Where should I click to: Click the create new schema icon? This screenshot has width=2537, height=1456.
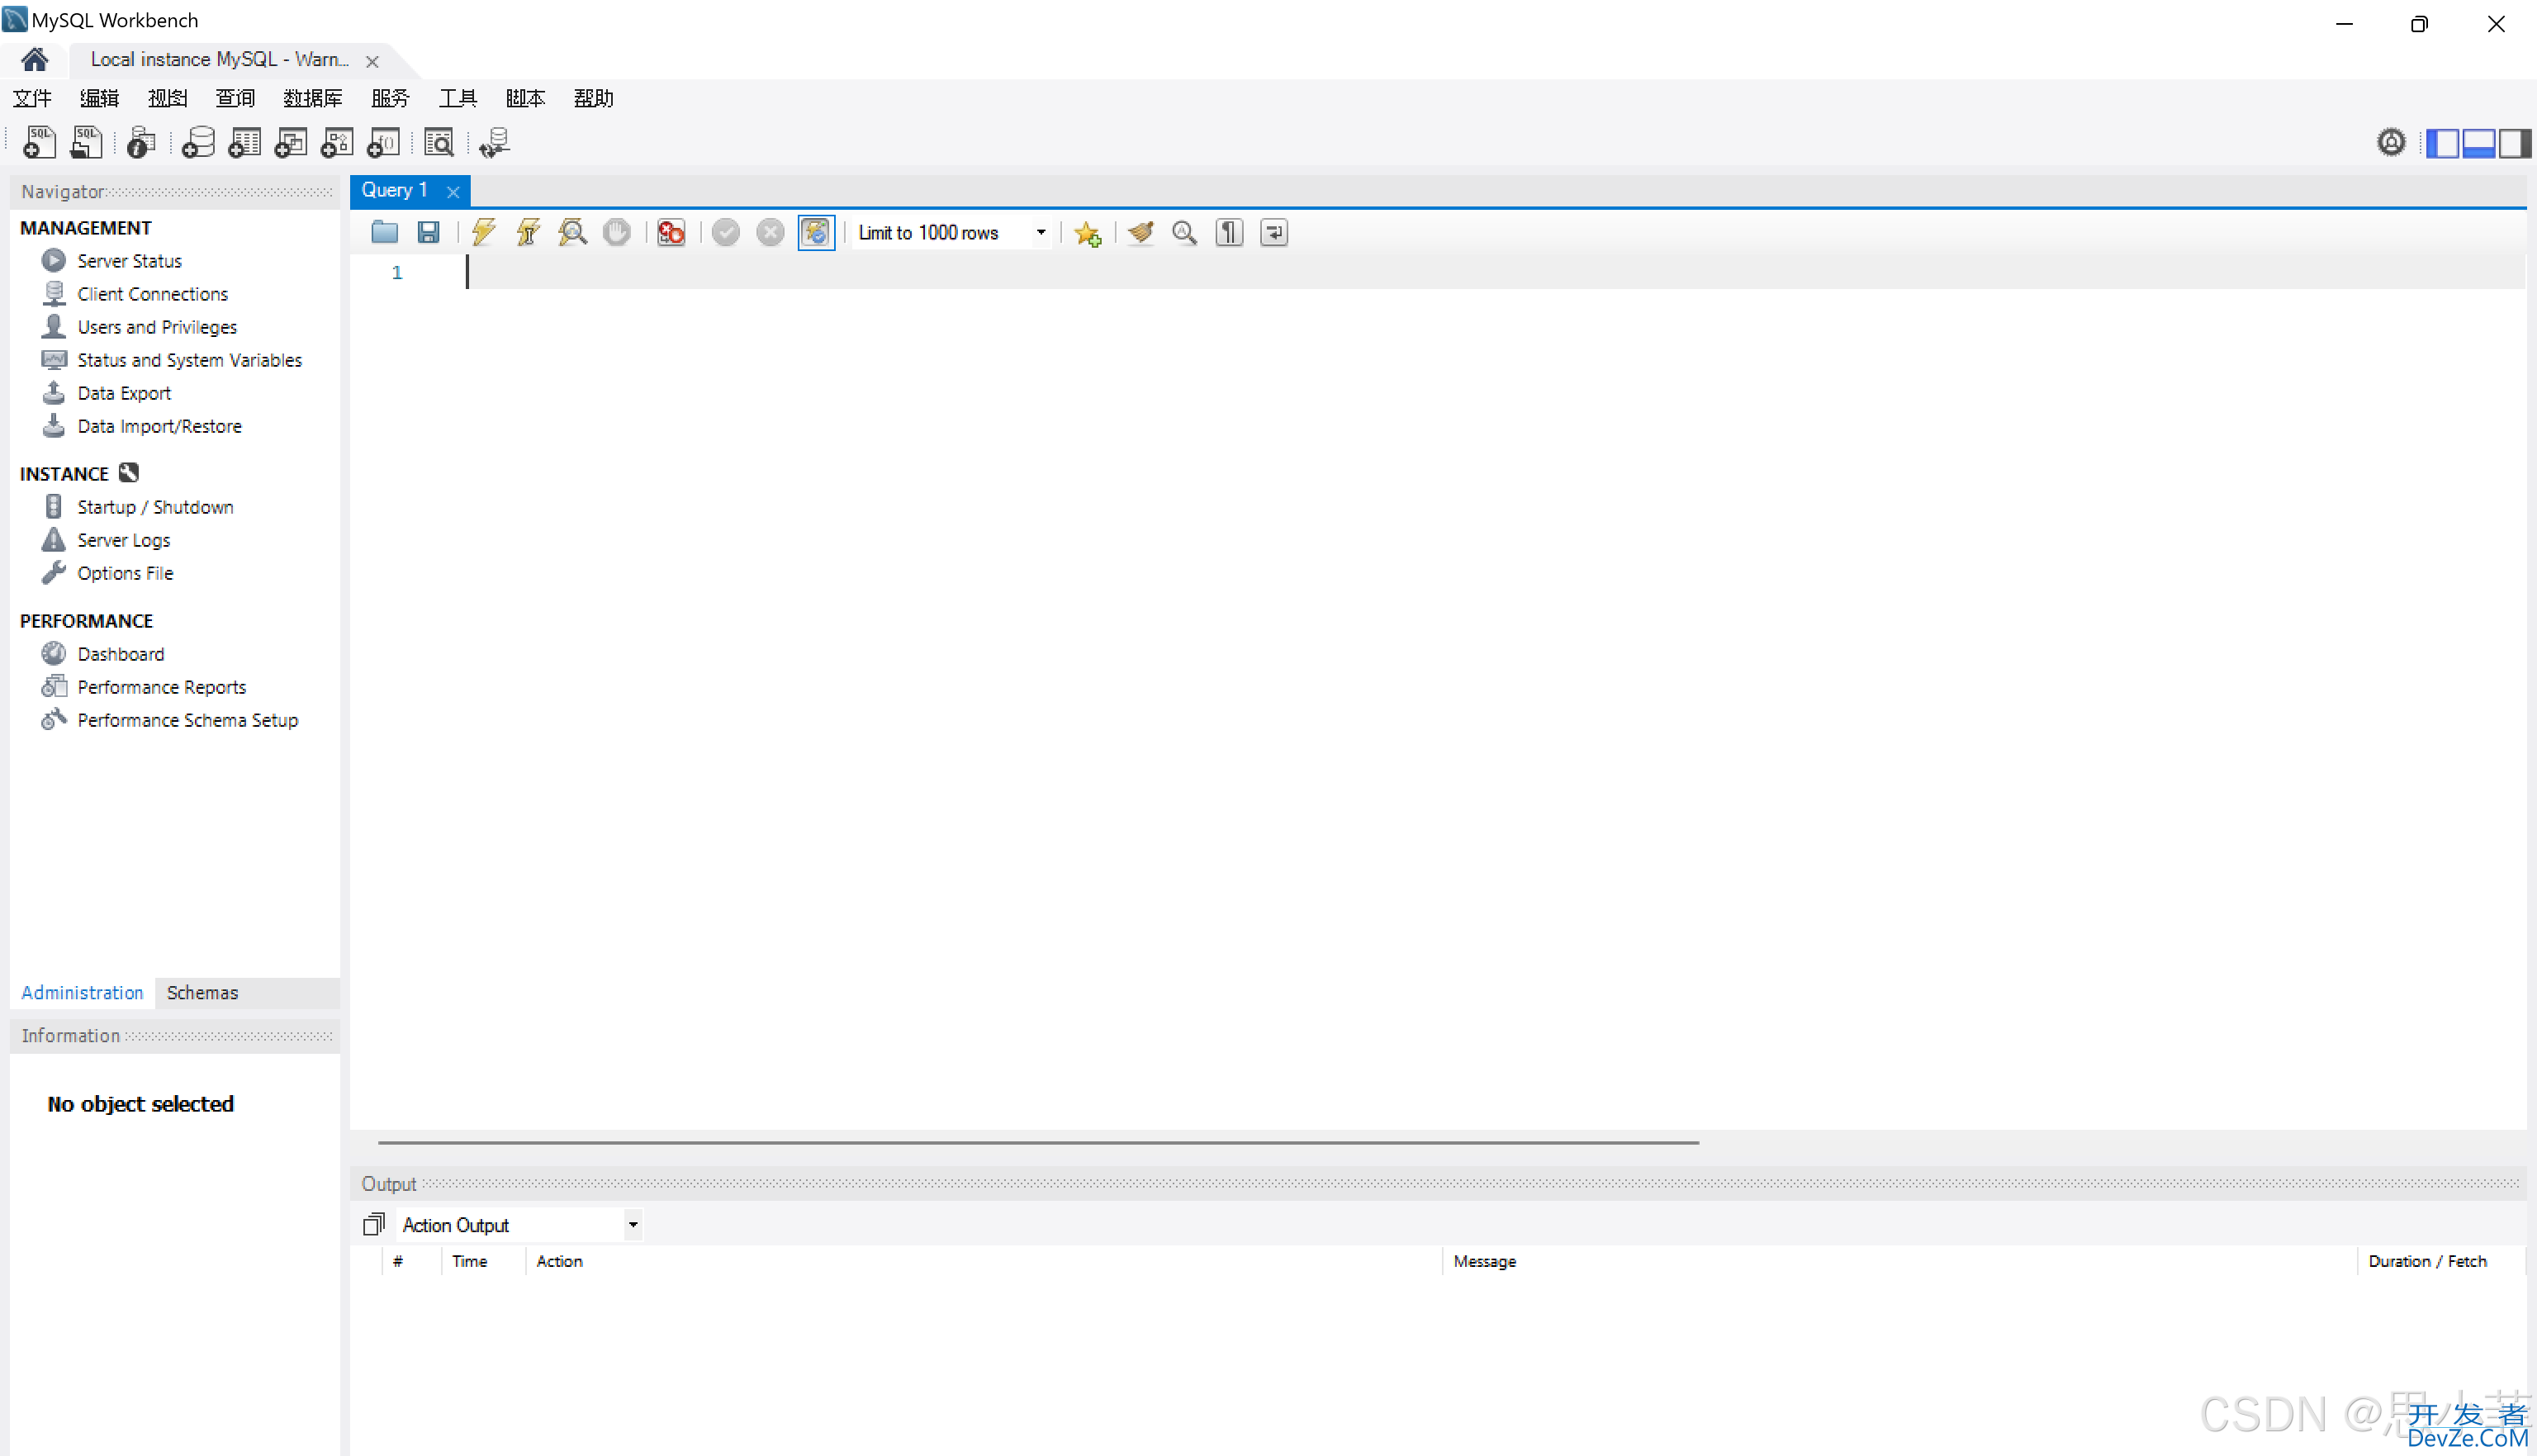click(198, 143)
